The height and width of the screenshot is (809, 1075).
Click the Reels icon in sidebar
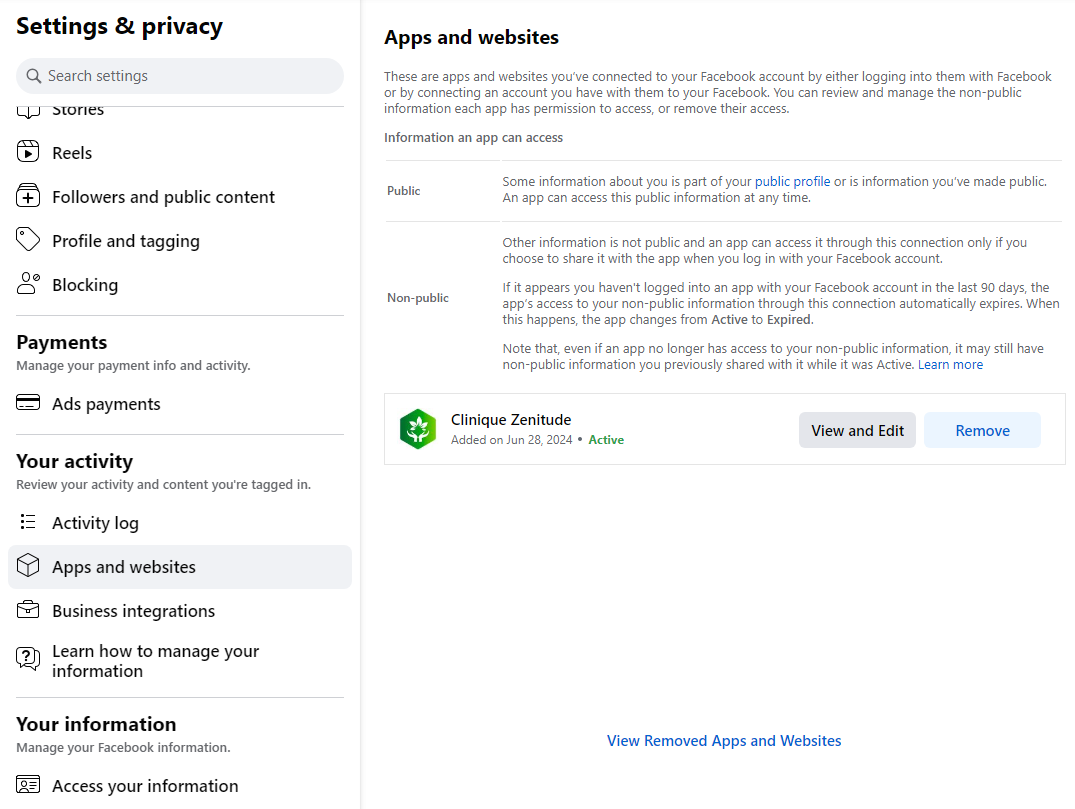pos(28,153)
